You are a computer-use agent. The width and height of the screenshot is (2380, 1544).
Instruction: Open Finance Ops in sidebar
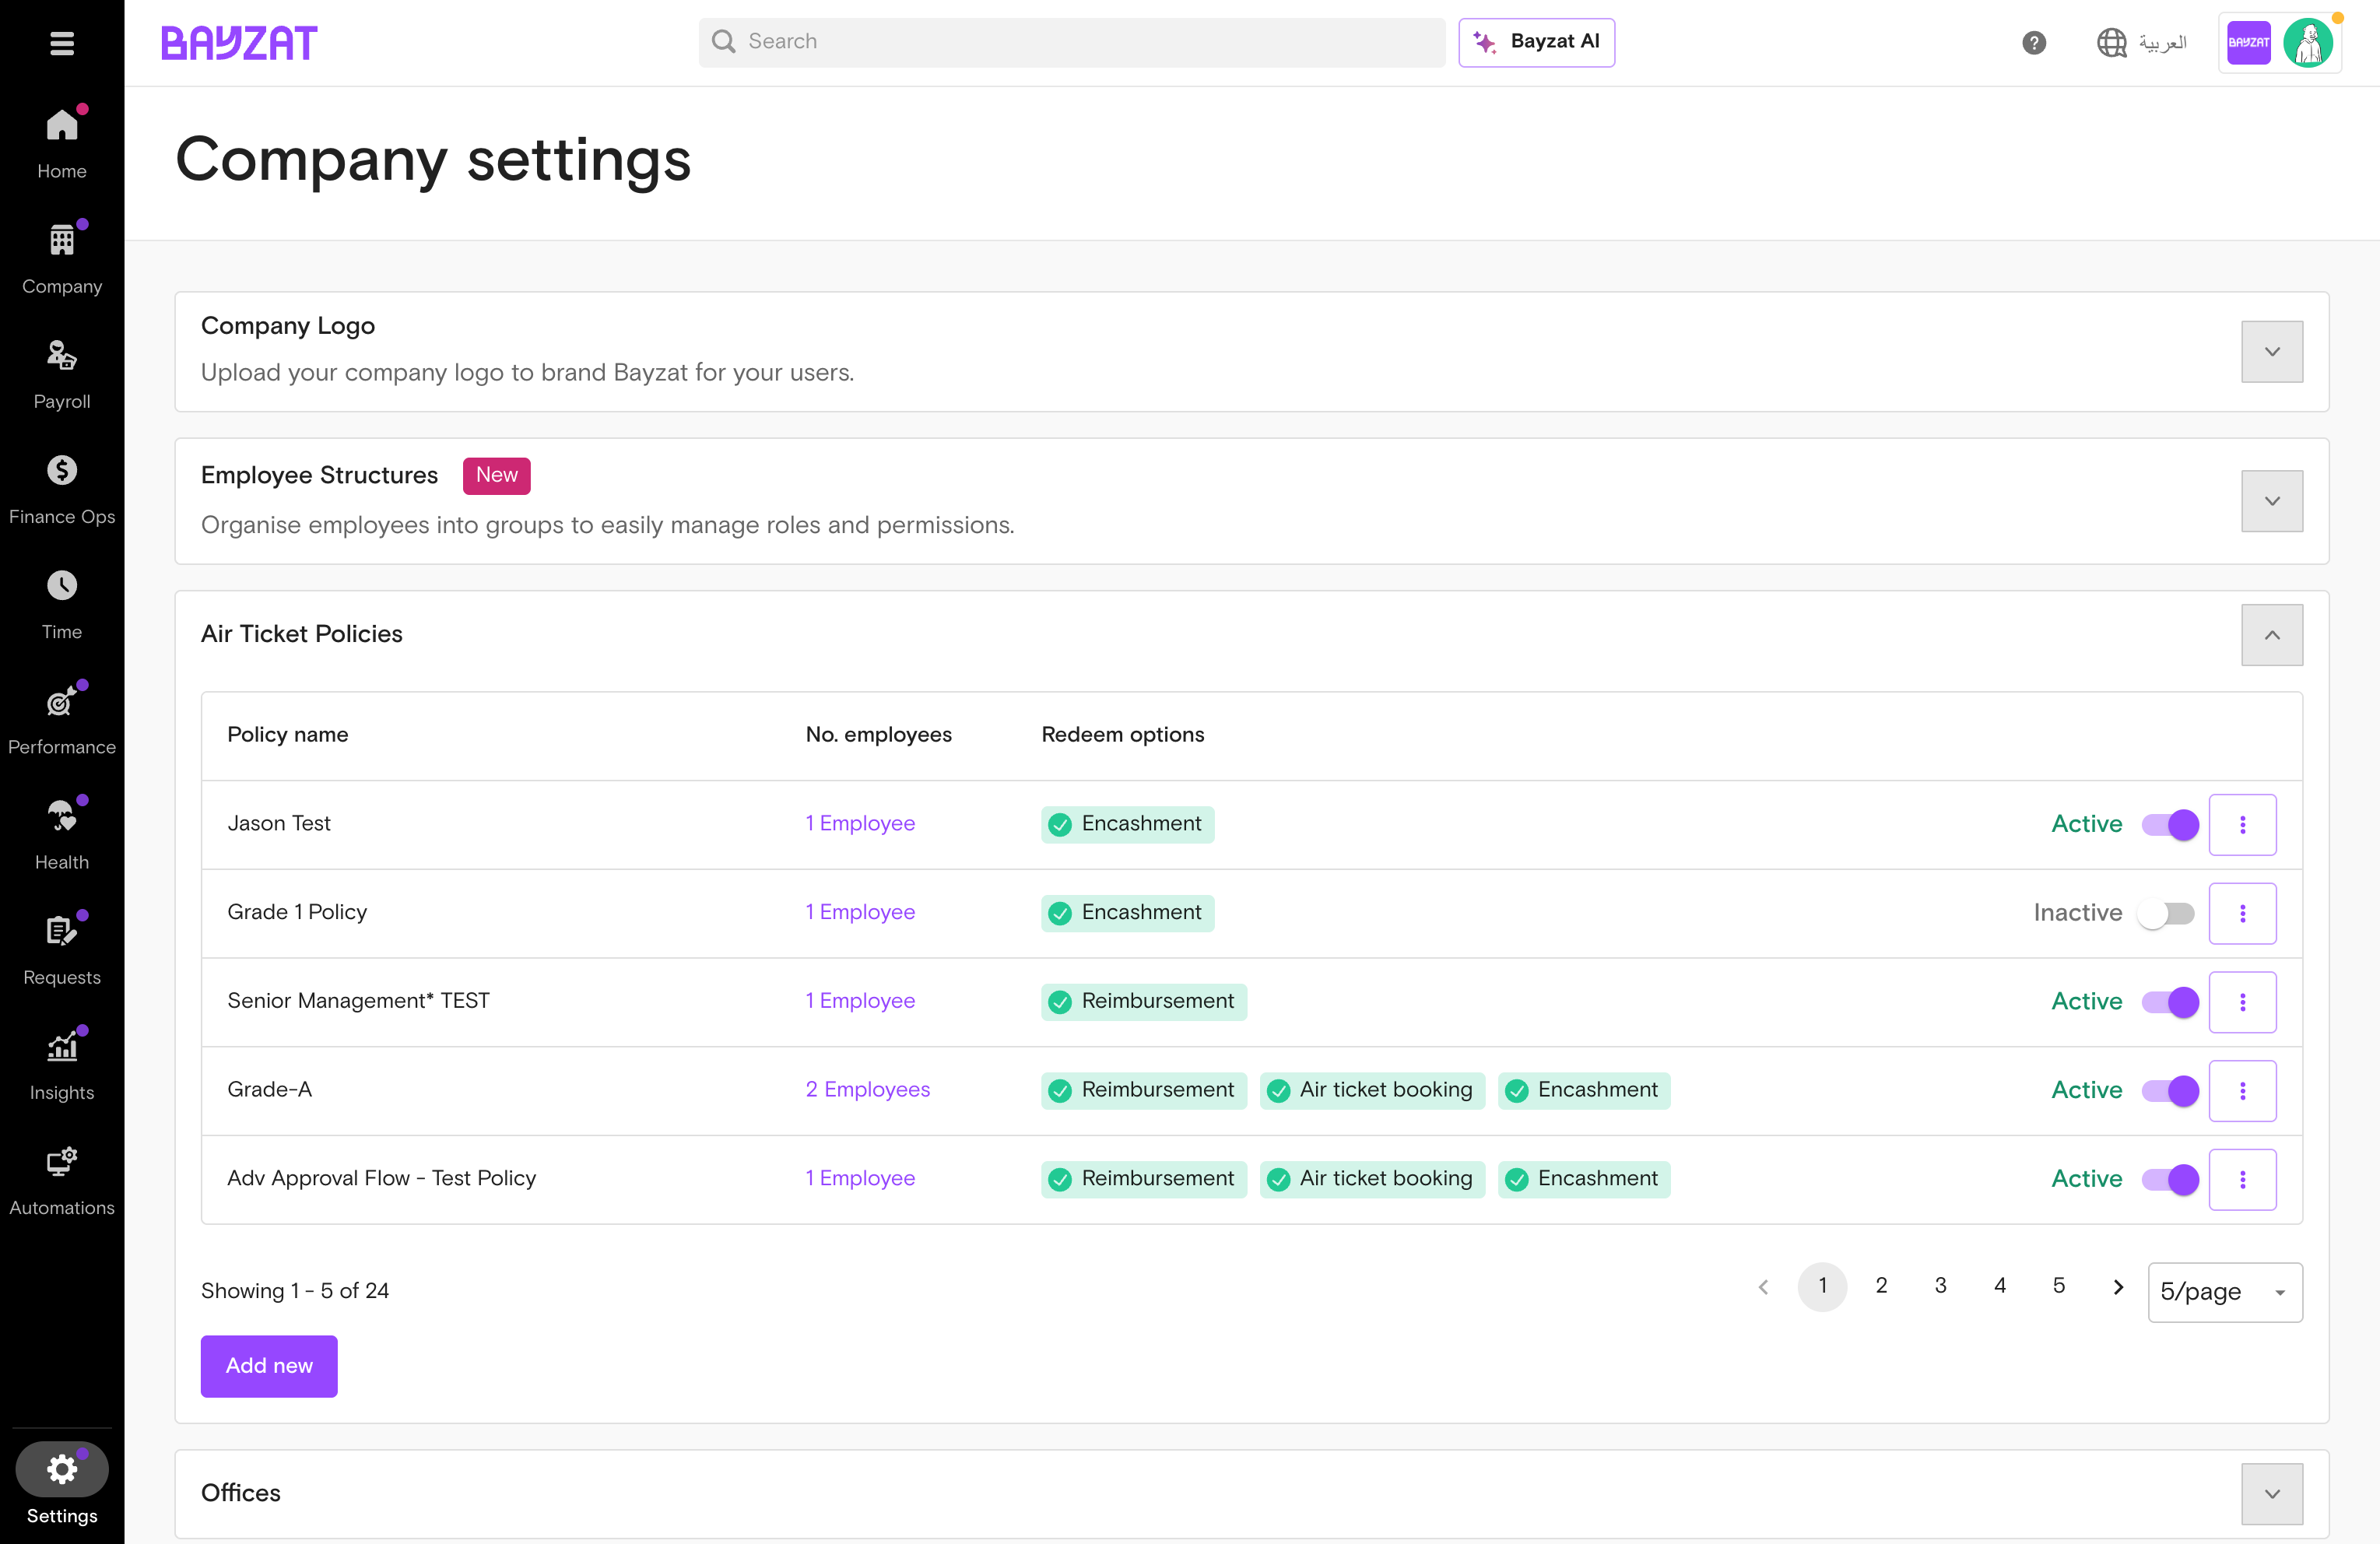(62, 489)
